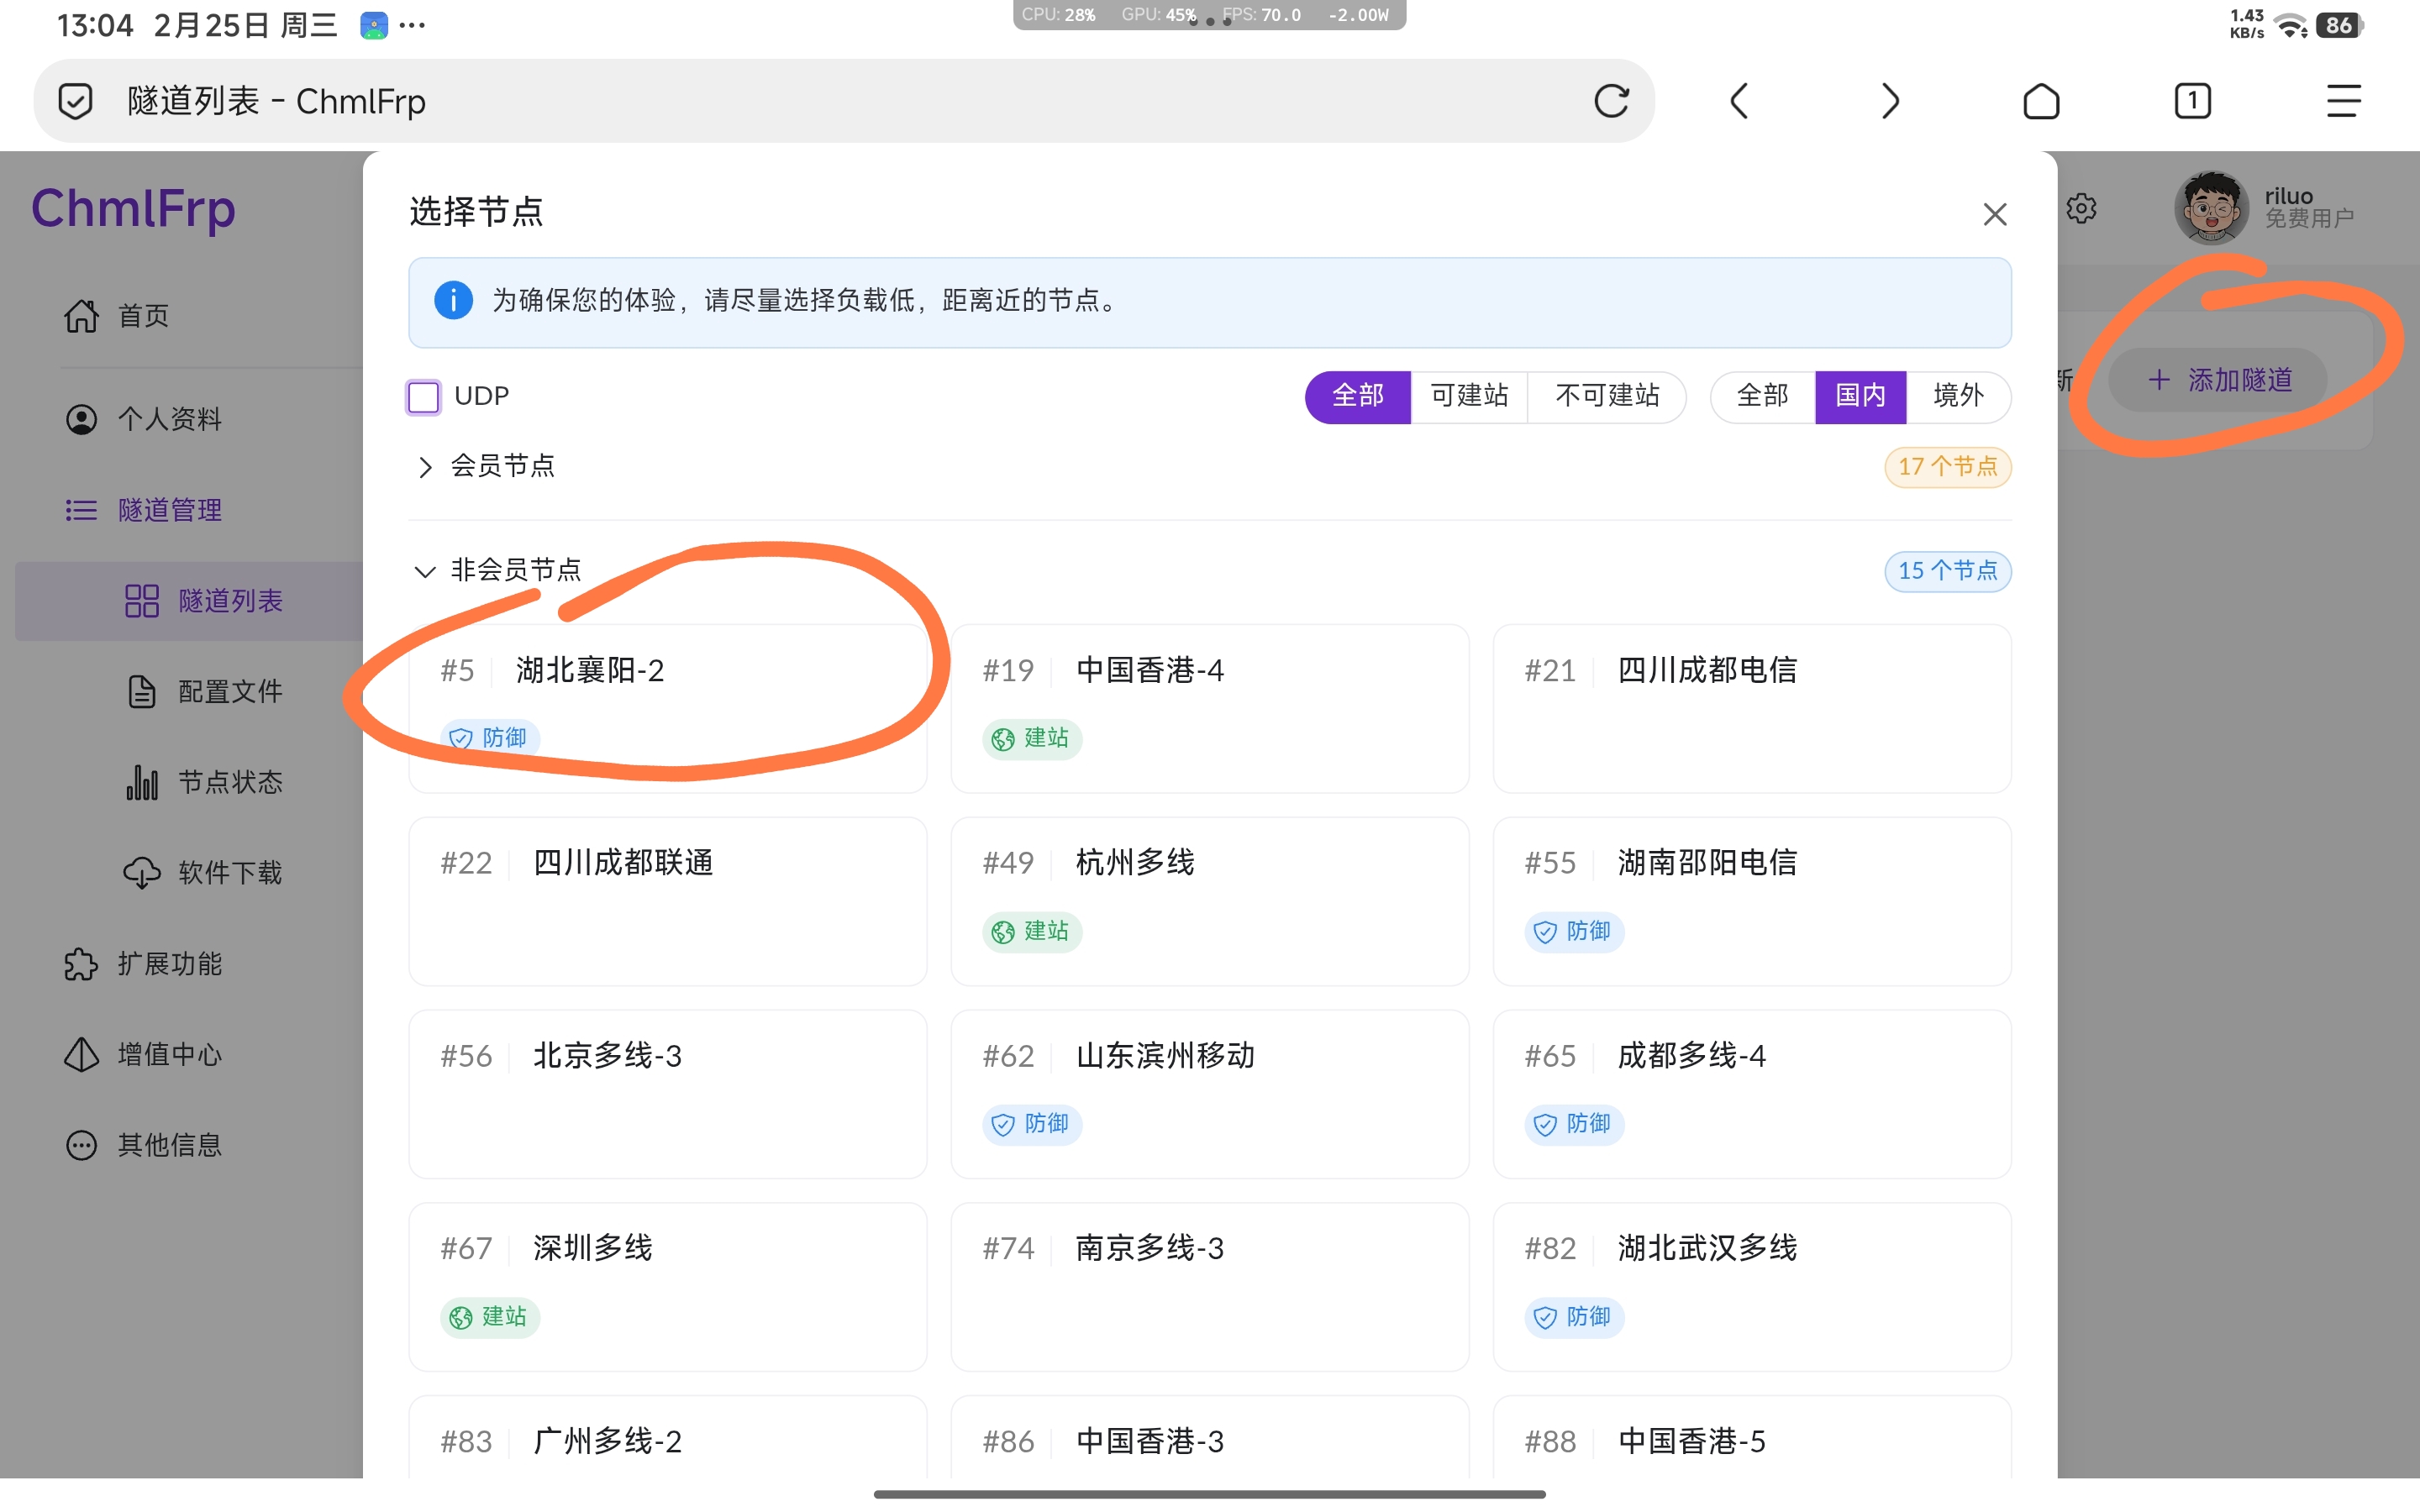Open browser tabs counter icon

(x=2192, y=101)
